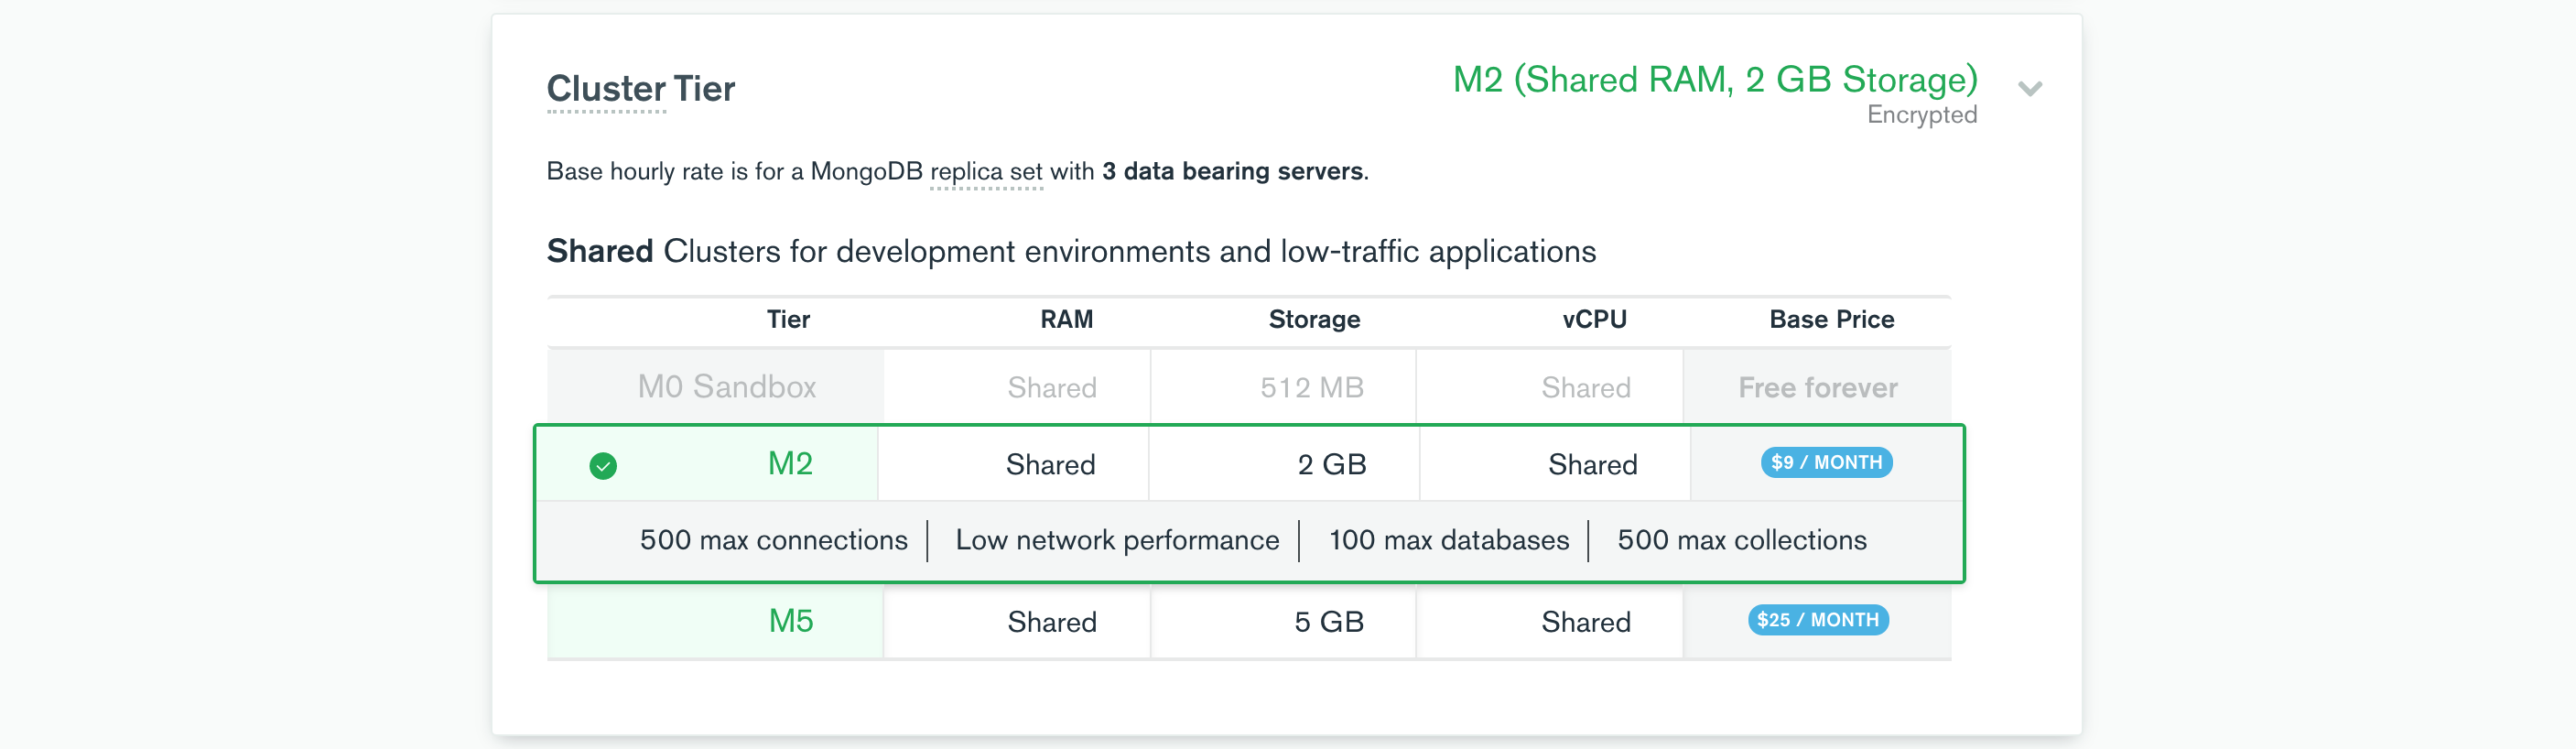
Task: Click Low network performance text
Action: click(x=1117, y=540)
